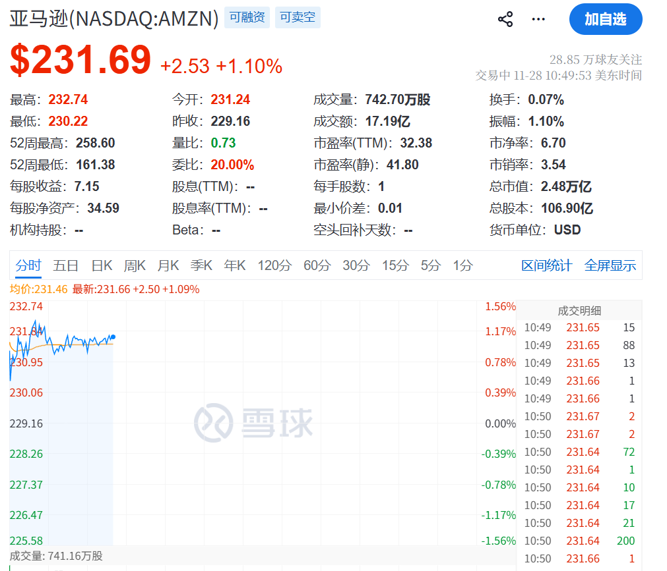The image size is (667, 571).
Task: Click the share icon near the title
Action: click(505, 19)
